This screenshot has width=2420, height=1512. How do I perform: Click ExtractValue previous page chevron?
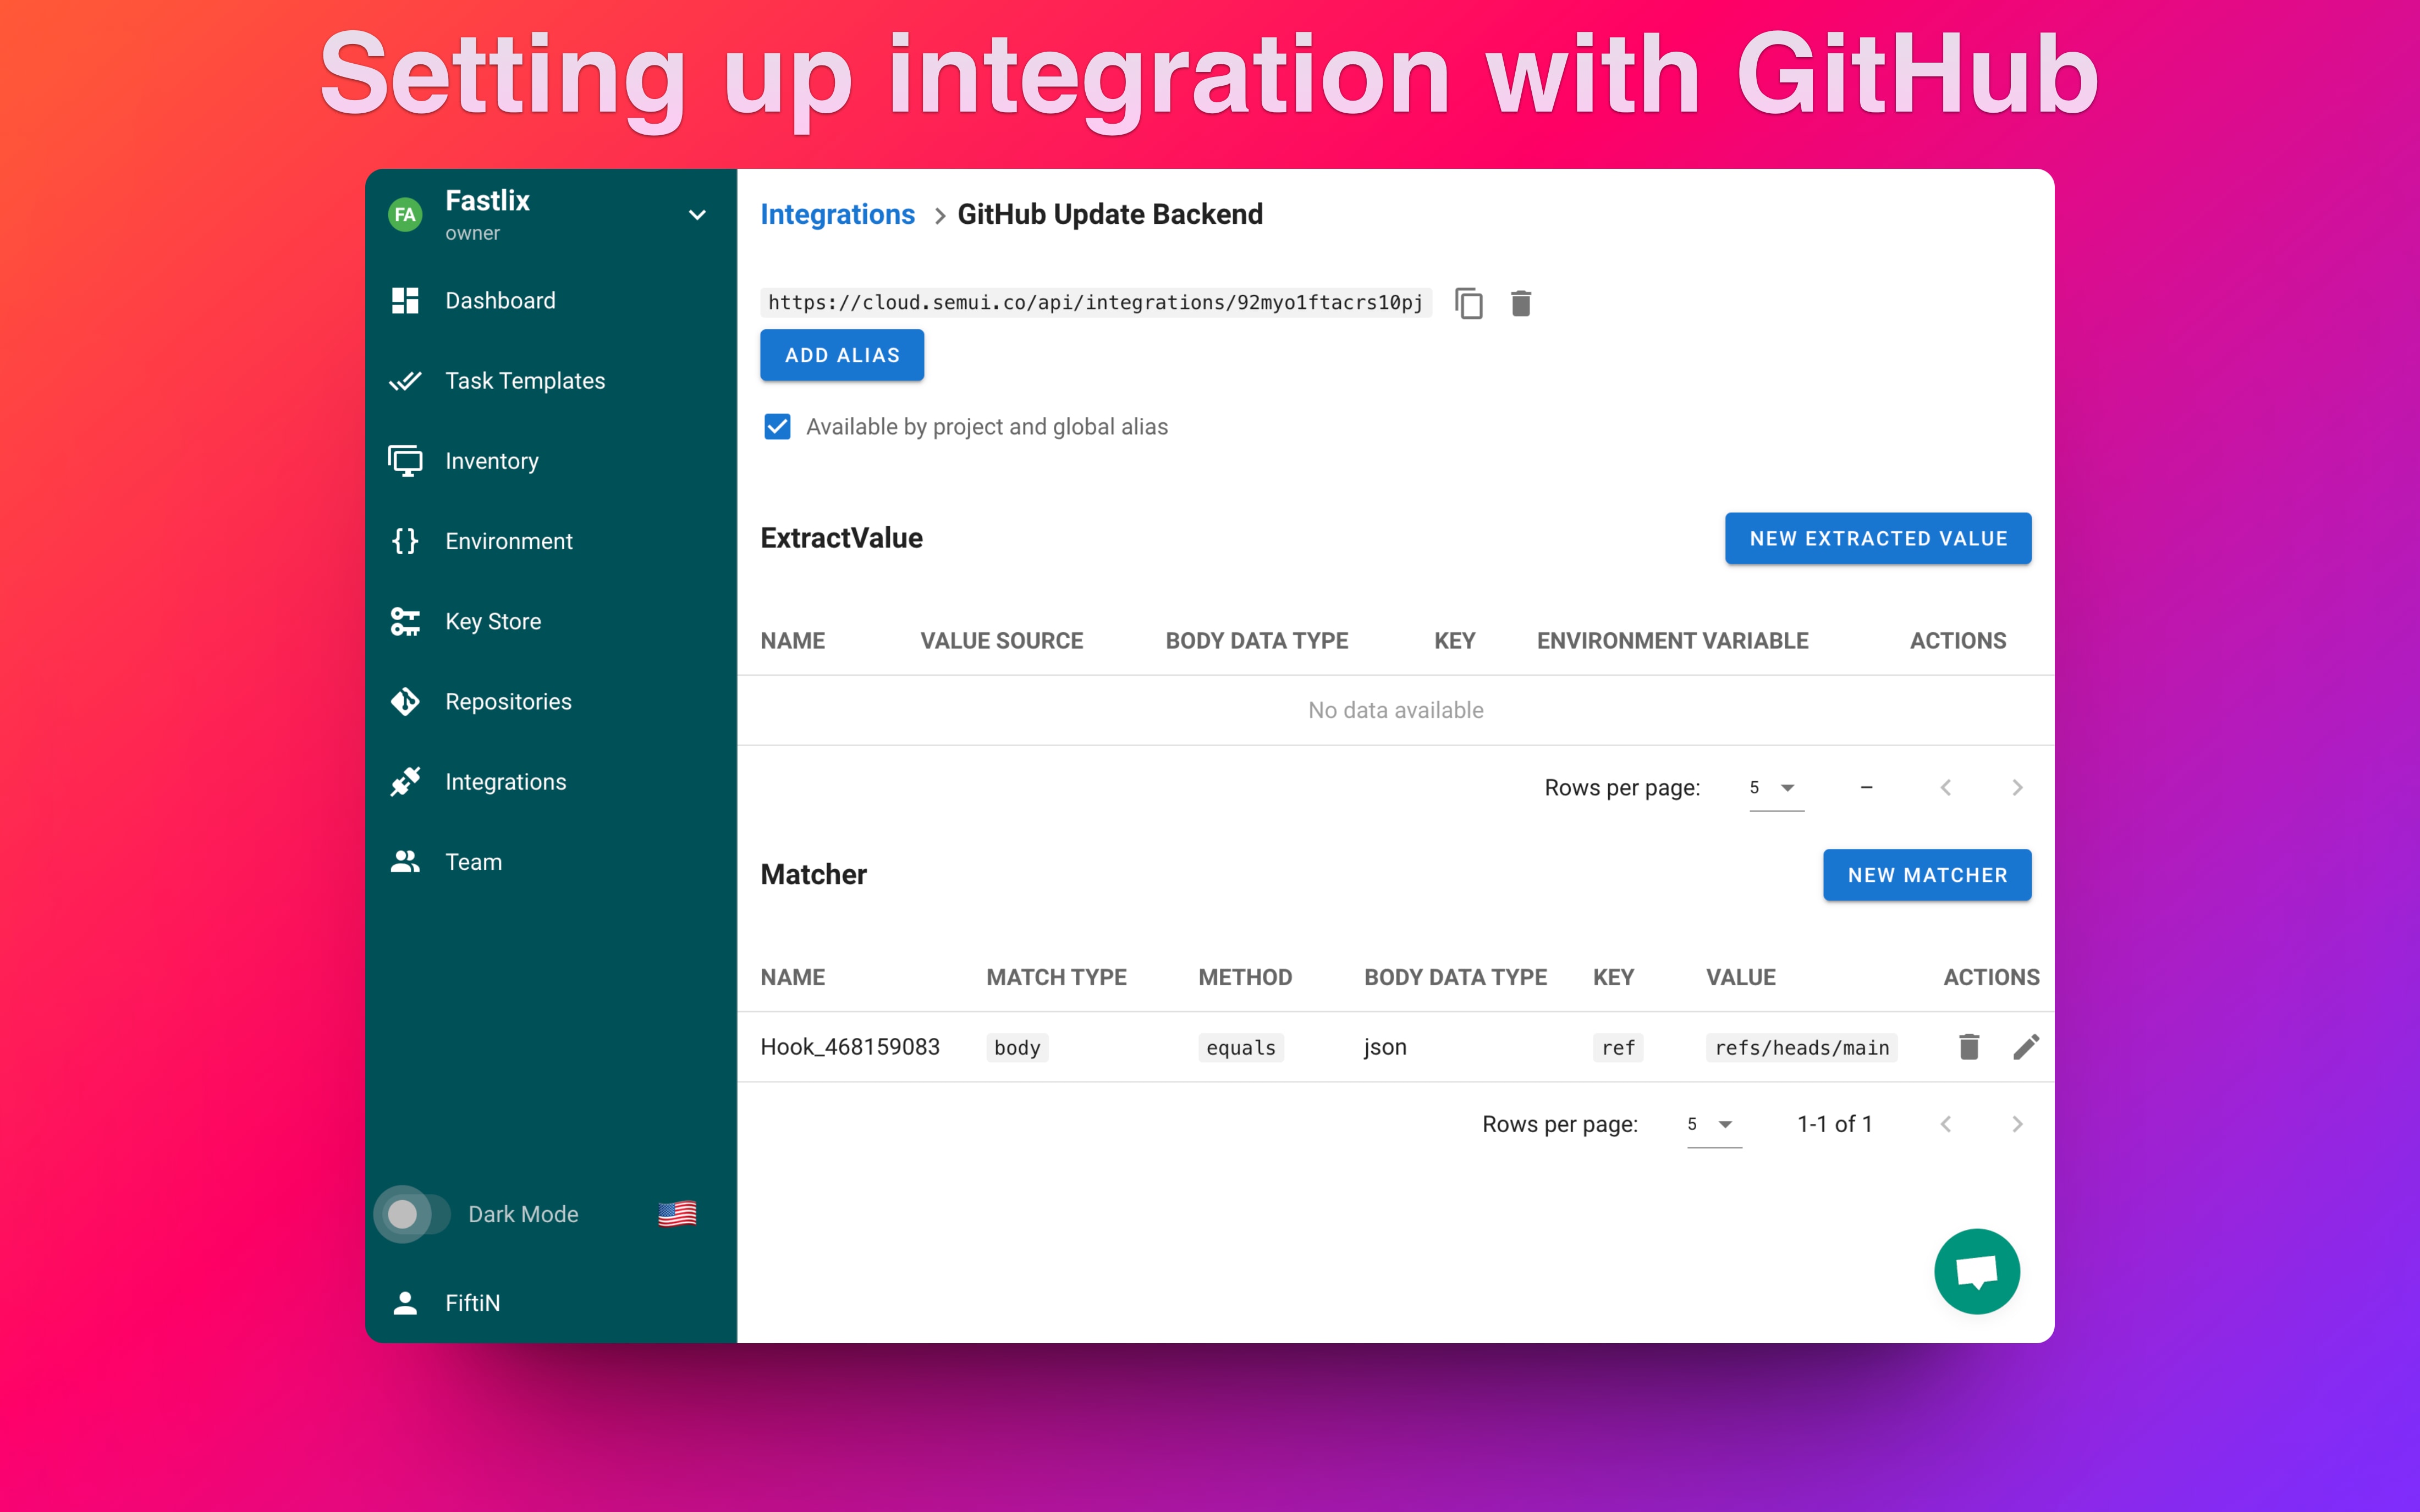1946,788
